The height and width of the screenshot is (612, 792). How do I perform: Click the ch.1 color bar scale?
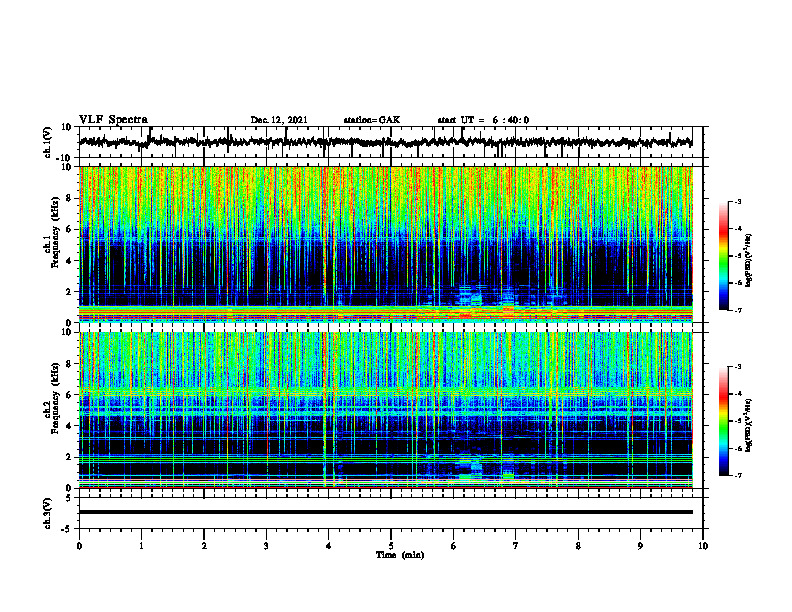(x=724, y=256)
